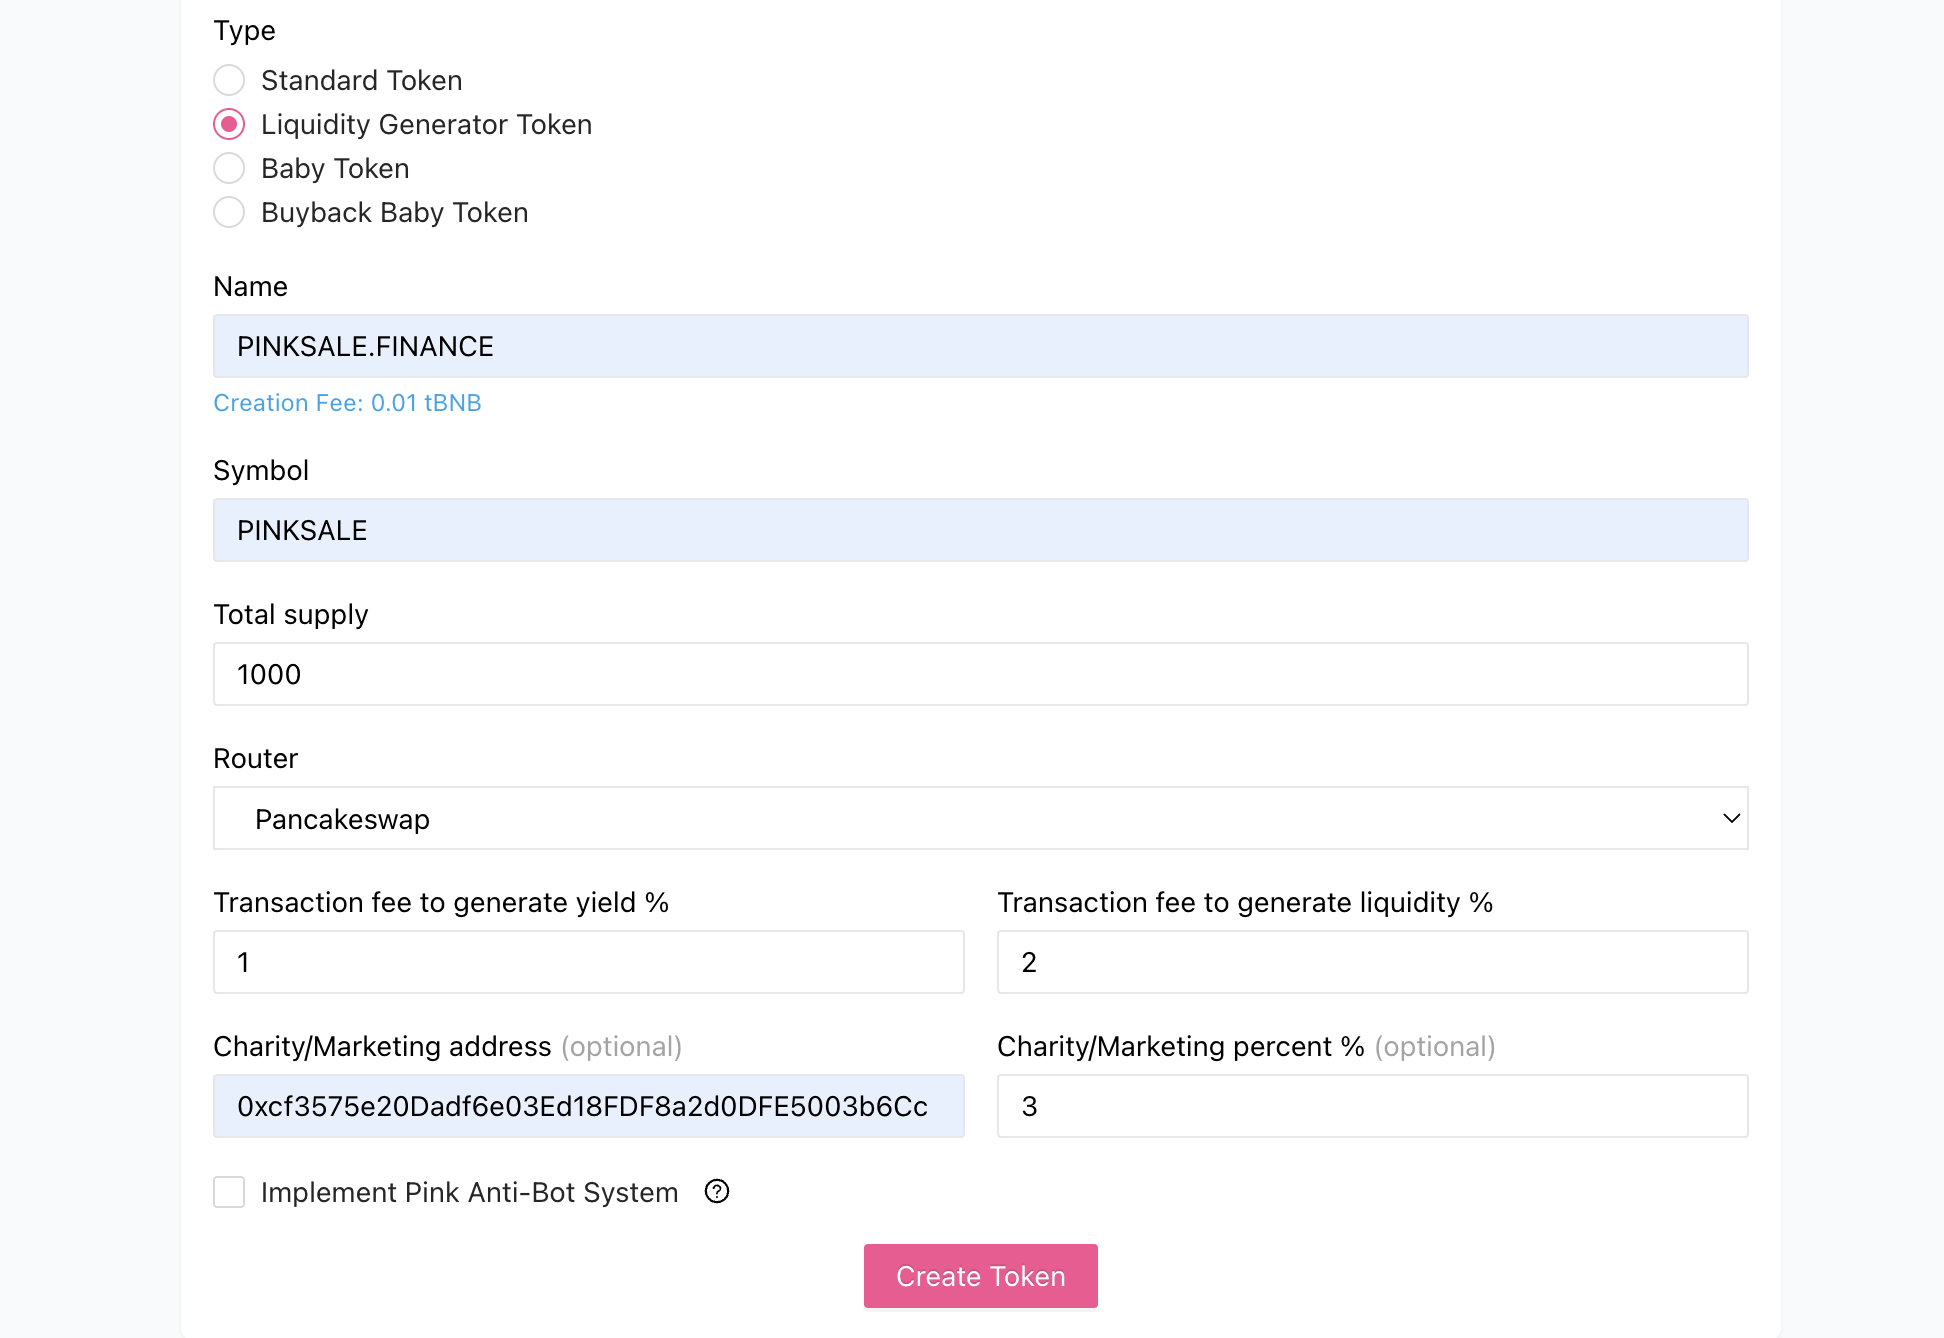Click the Router dropdown chevron arrow
The image size is (1944, 1338).
click(x=1731, y=818)
